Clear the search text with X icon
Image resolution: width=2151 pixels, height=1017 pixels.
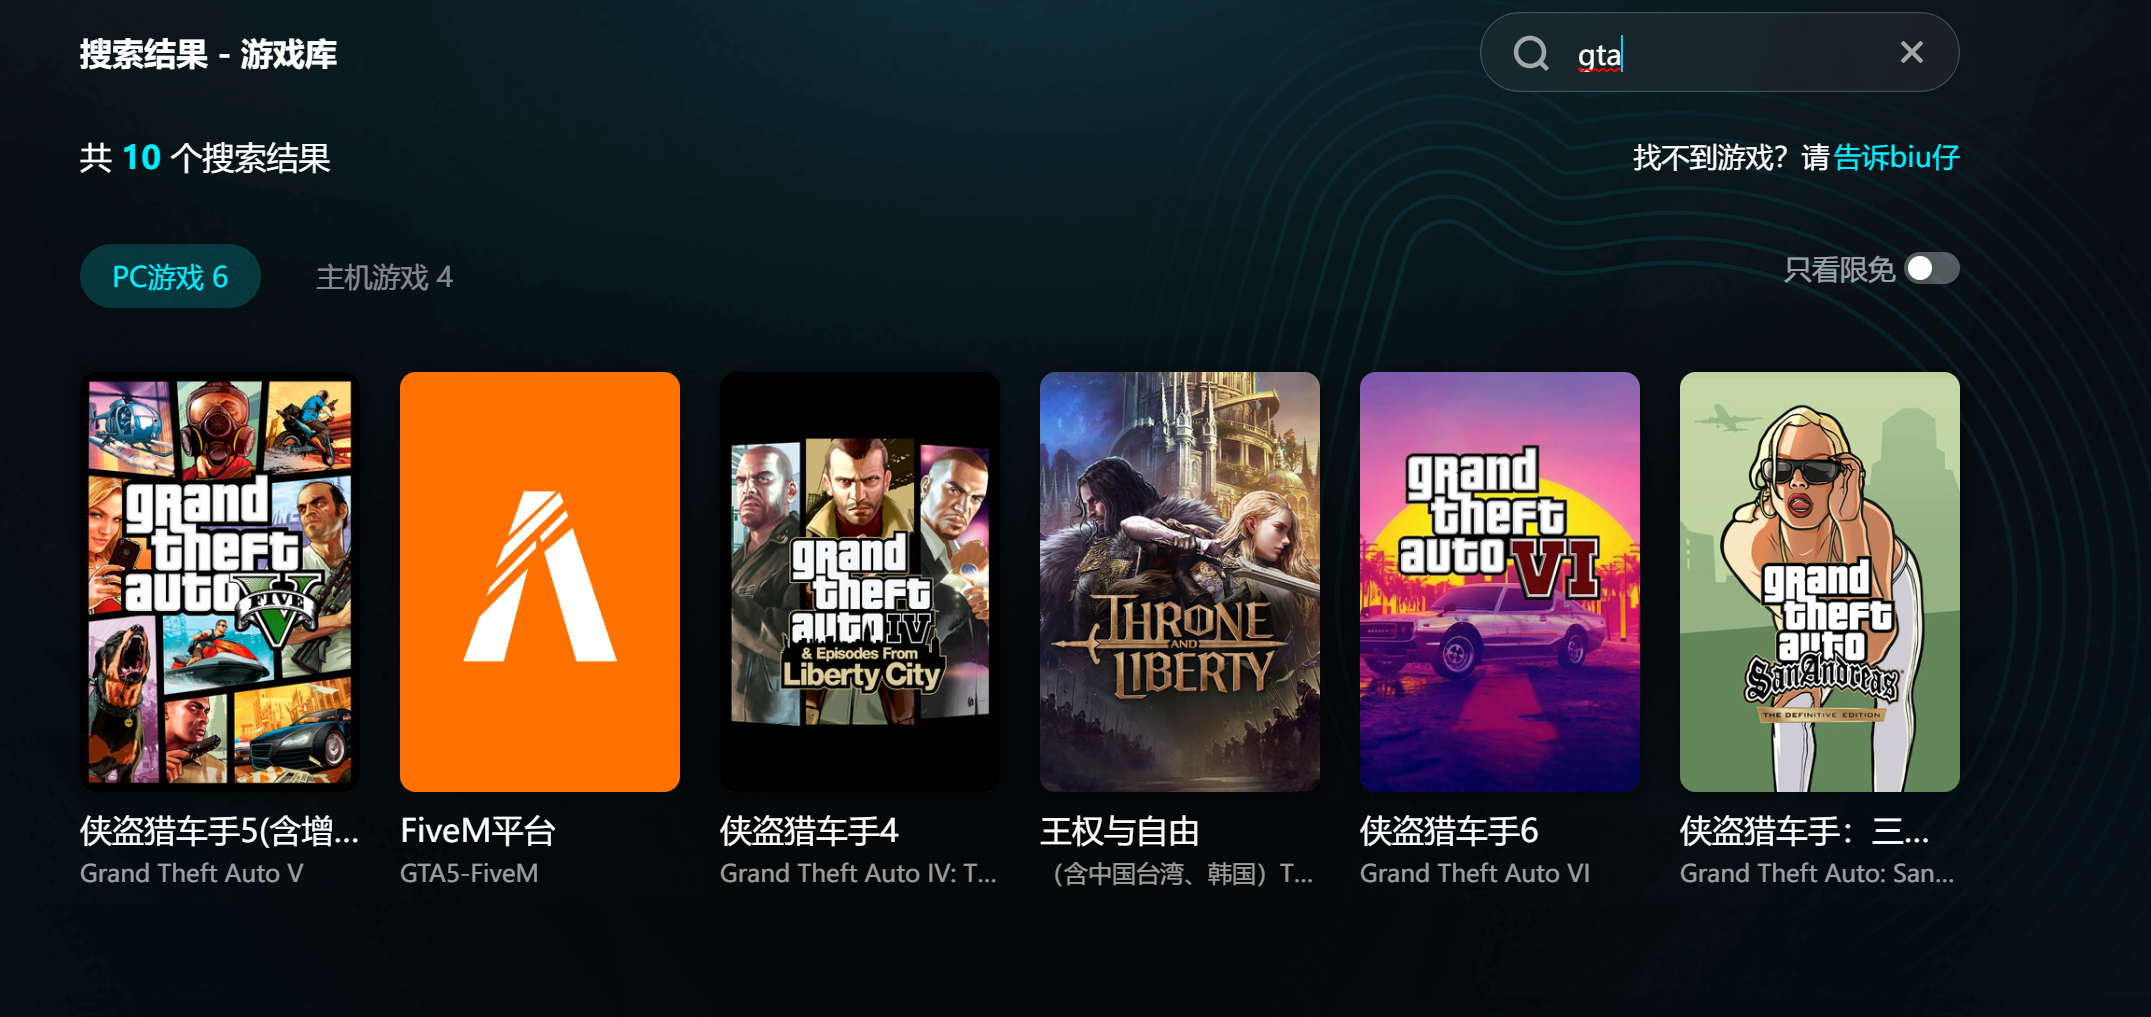click(x=1911, y=52)
